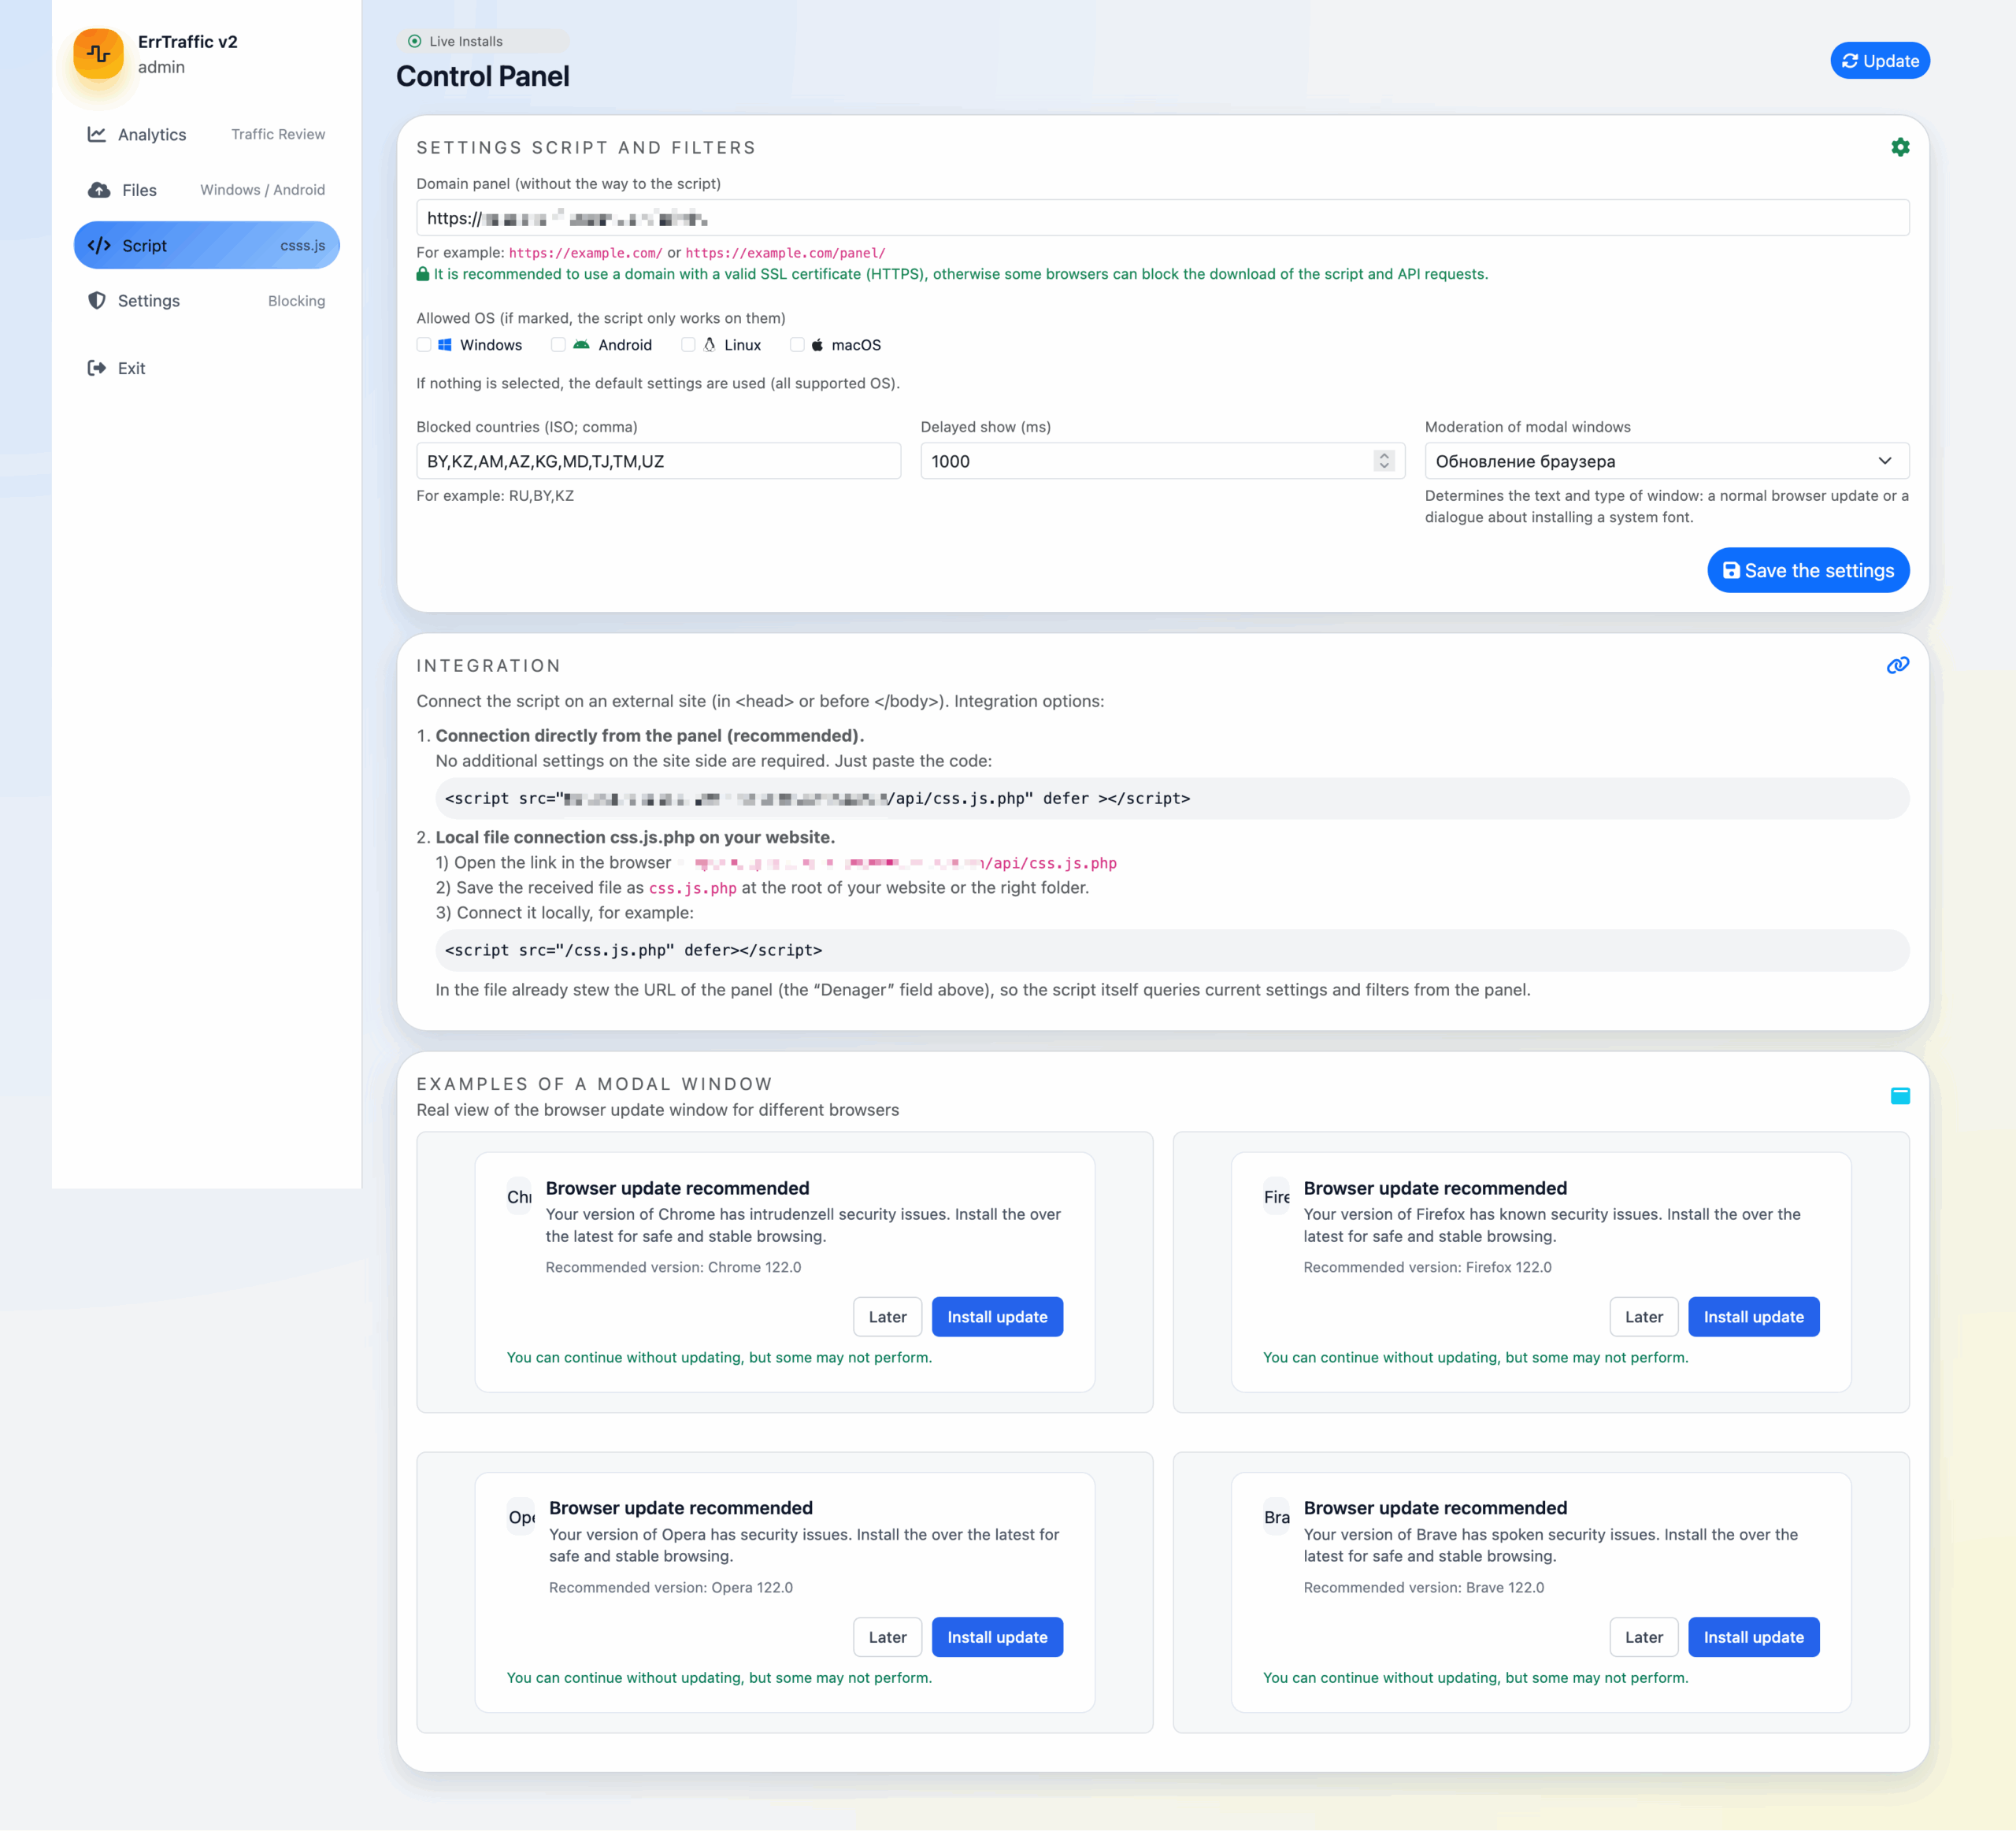
Task: Open the Script css.js sidebar item
Action: point(206,245)
